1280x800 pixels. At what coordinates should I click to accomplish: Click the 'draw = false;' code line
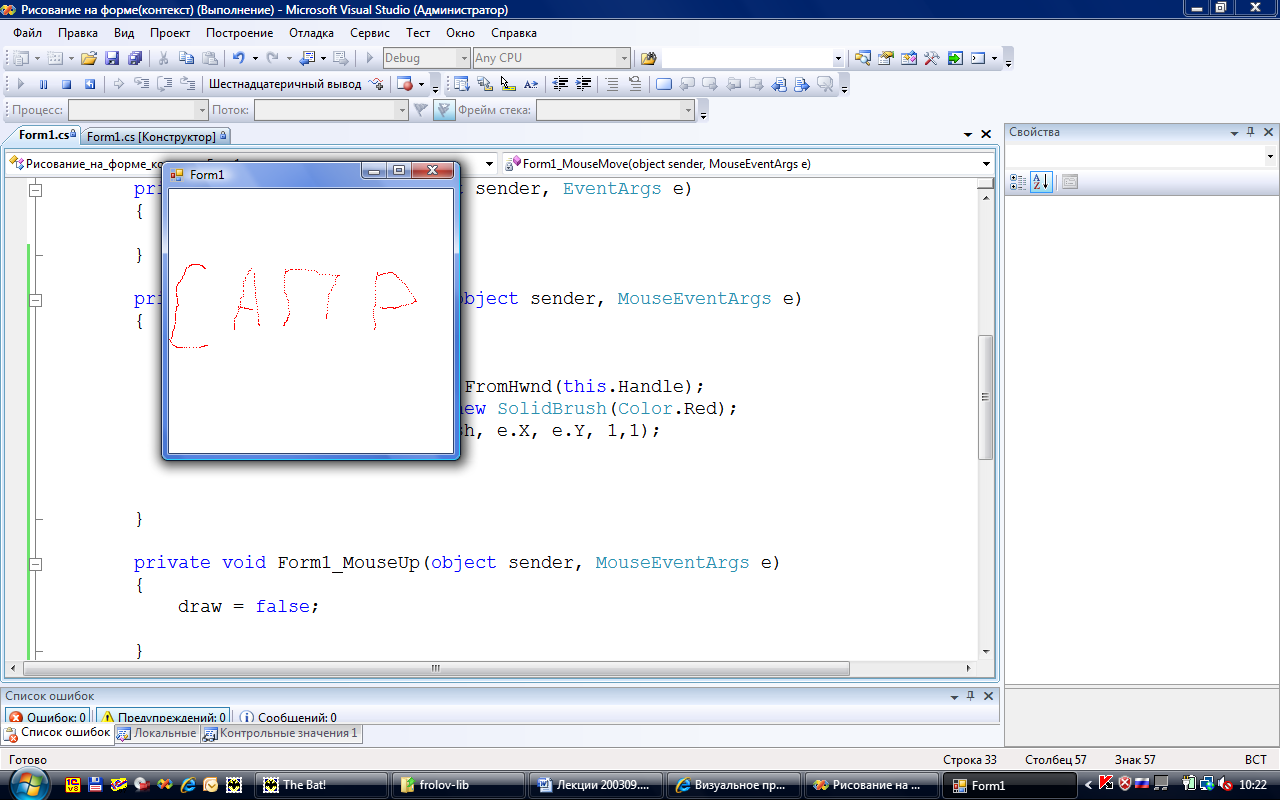[248, 606]
